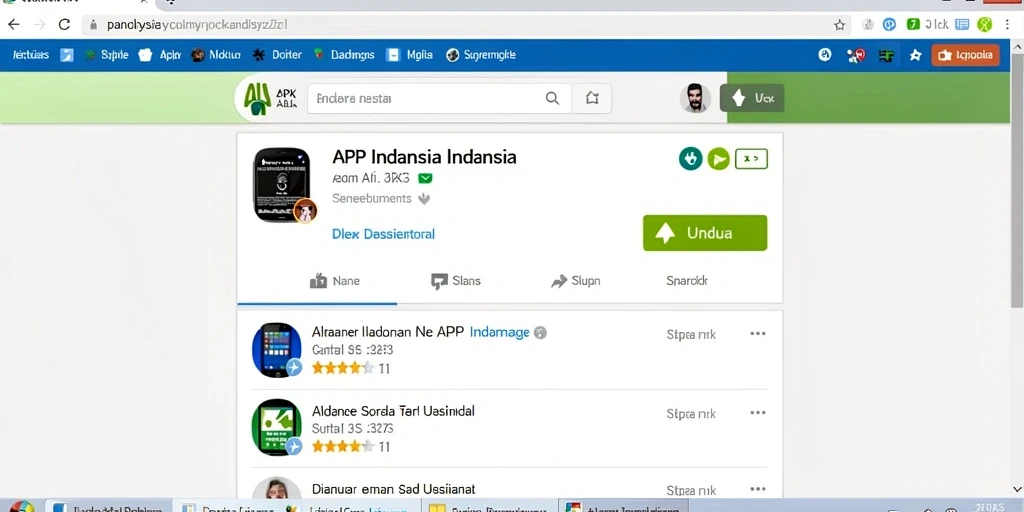The width and height of the screenshot is (1024, 512).
Task: Open Aldance Sorda Tarl Uasinidal title
Action: [x=393, y=411]
